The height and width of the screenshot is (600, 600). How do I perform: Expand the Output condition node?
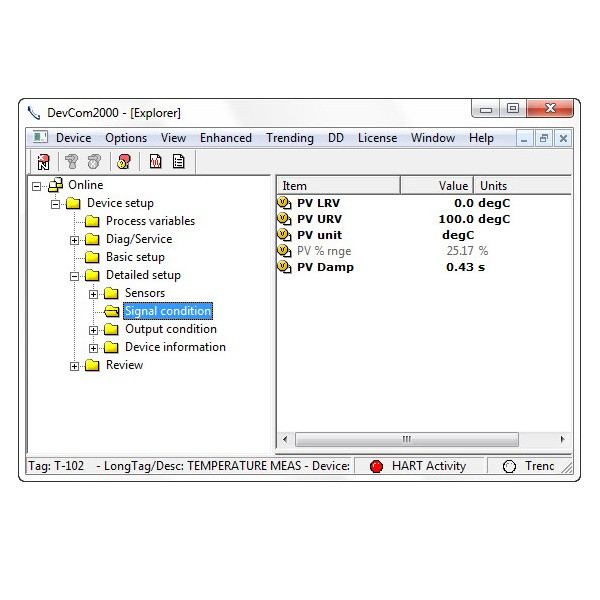(x=93, y=330)
